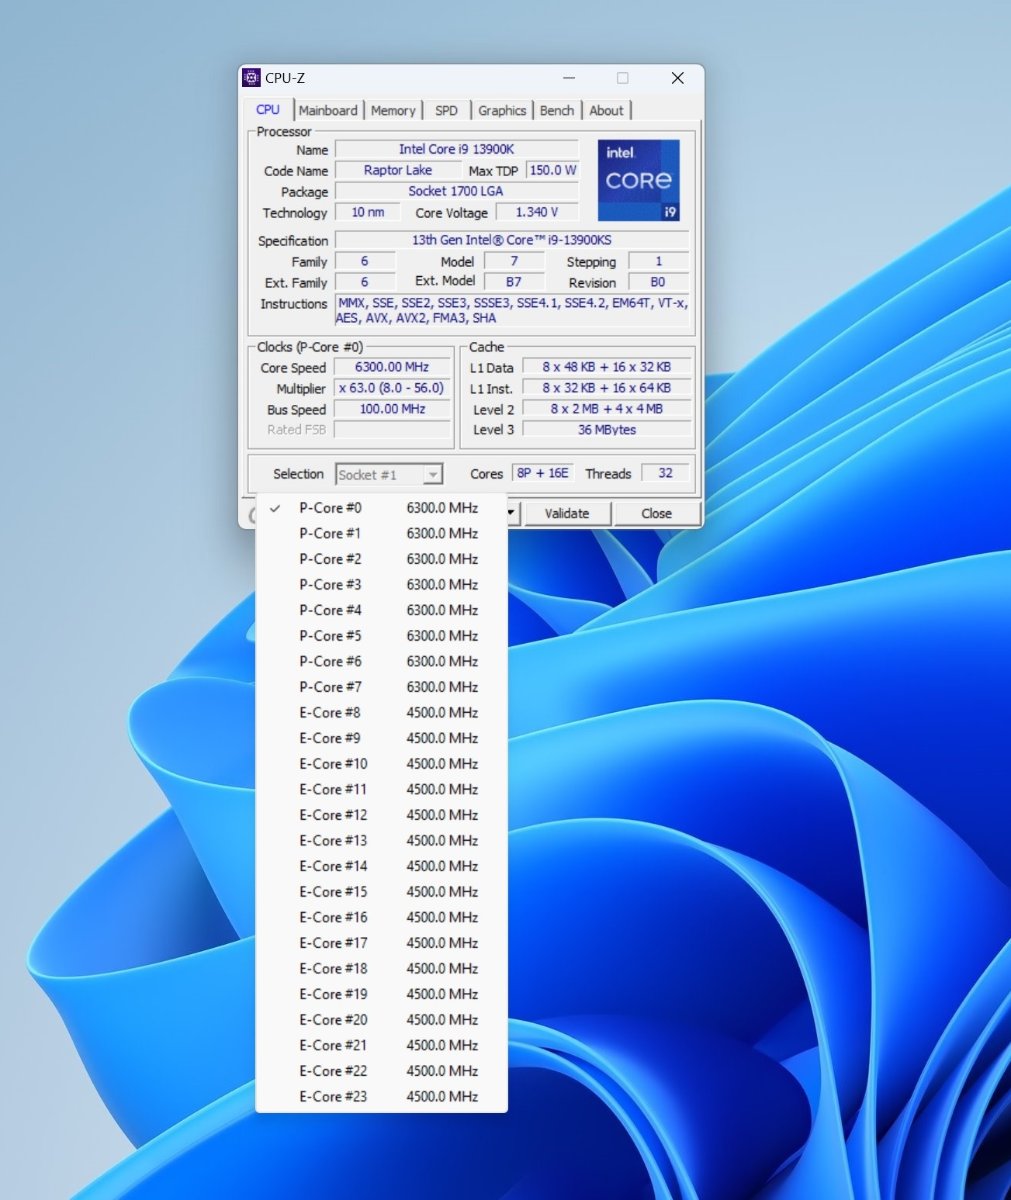Select P-Core #3 entry
The image size is (1011, 1200).
coord(382,585)
